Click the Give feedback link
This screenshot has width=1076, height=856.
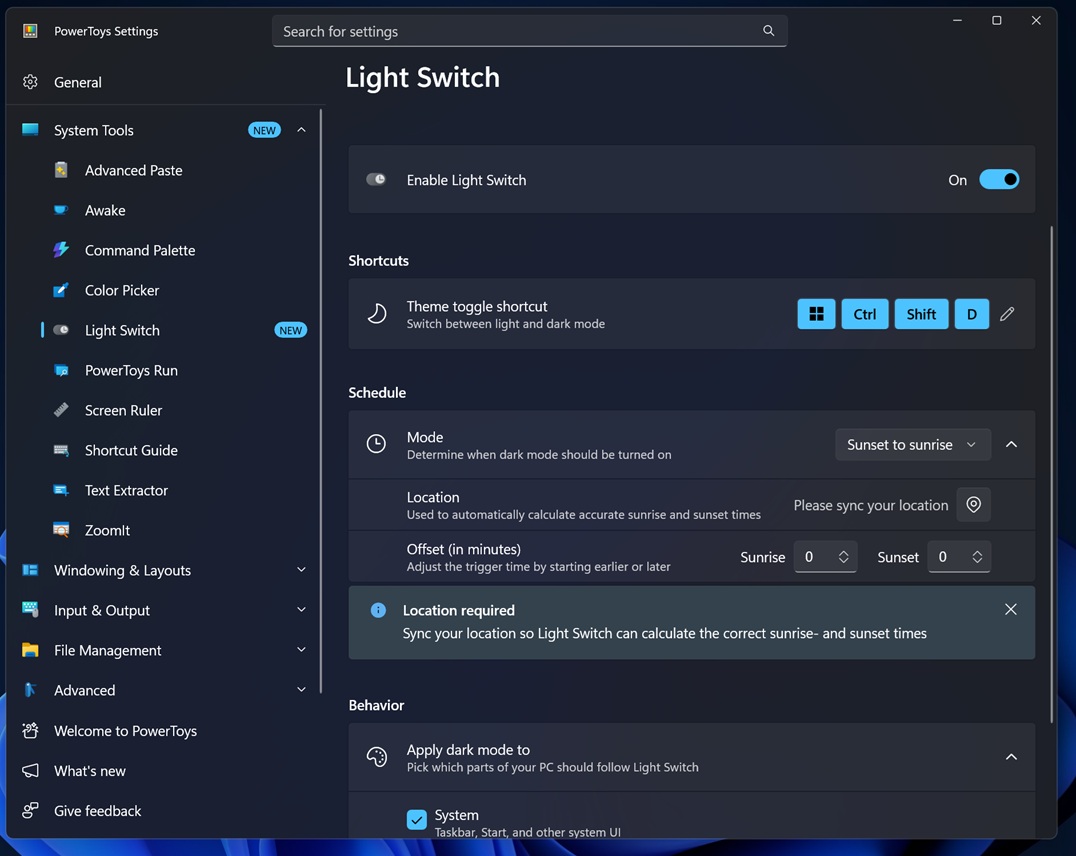coord(97,811)
